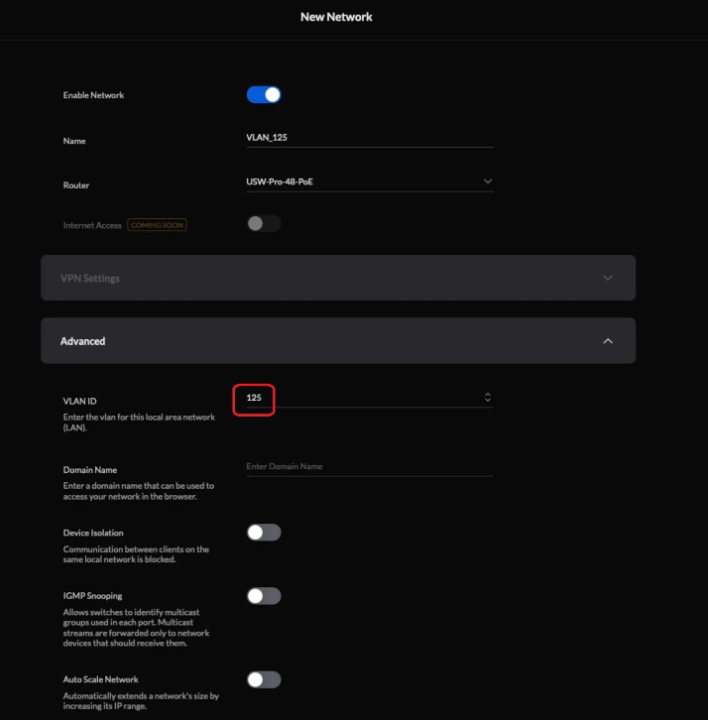Viewport: 708px width, 720px height.
Task: Enable the Device Isolation switch
Action: click(x=264, y=532)
